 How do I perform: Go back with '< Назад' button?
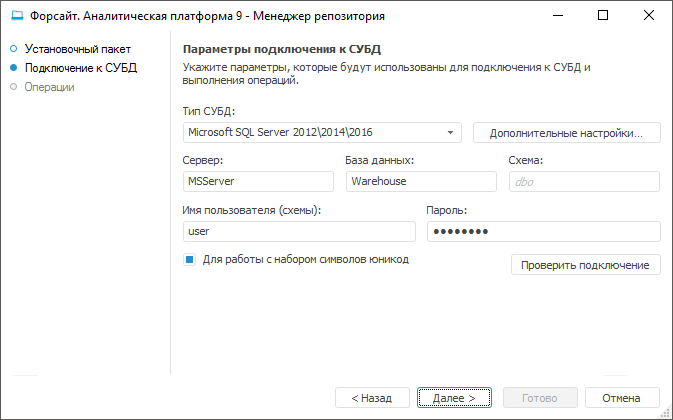pyautogui.click(x=371, y=397)
